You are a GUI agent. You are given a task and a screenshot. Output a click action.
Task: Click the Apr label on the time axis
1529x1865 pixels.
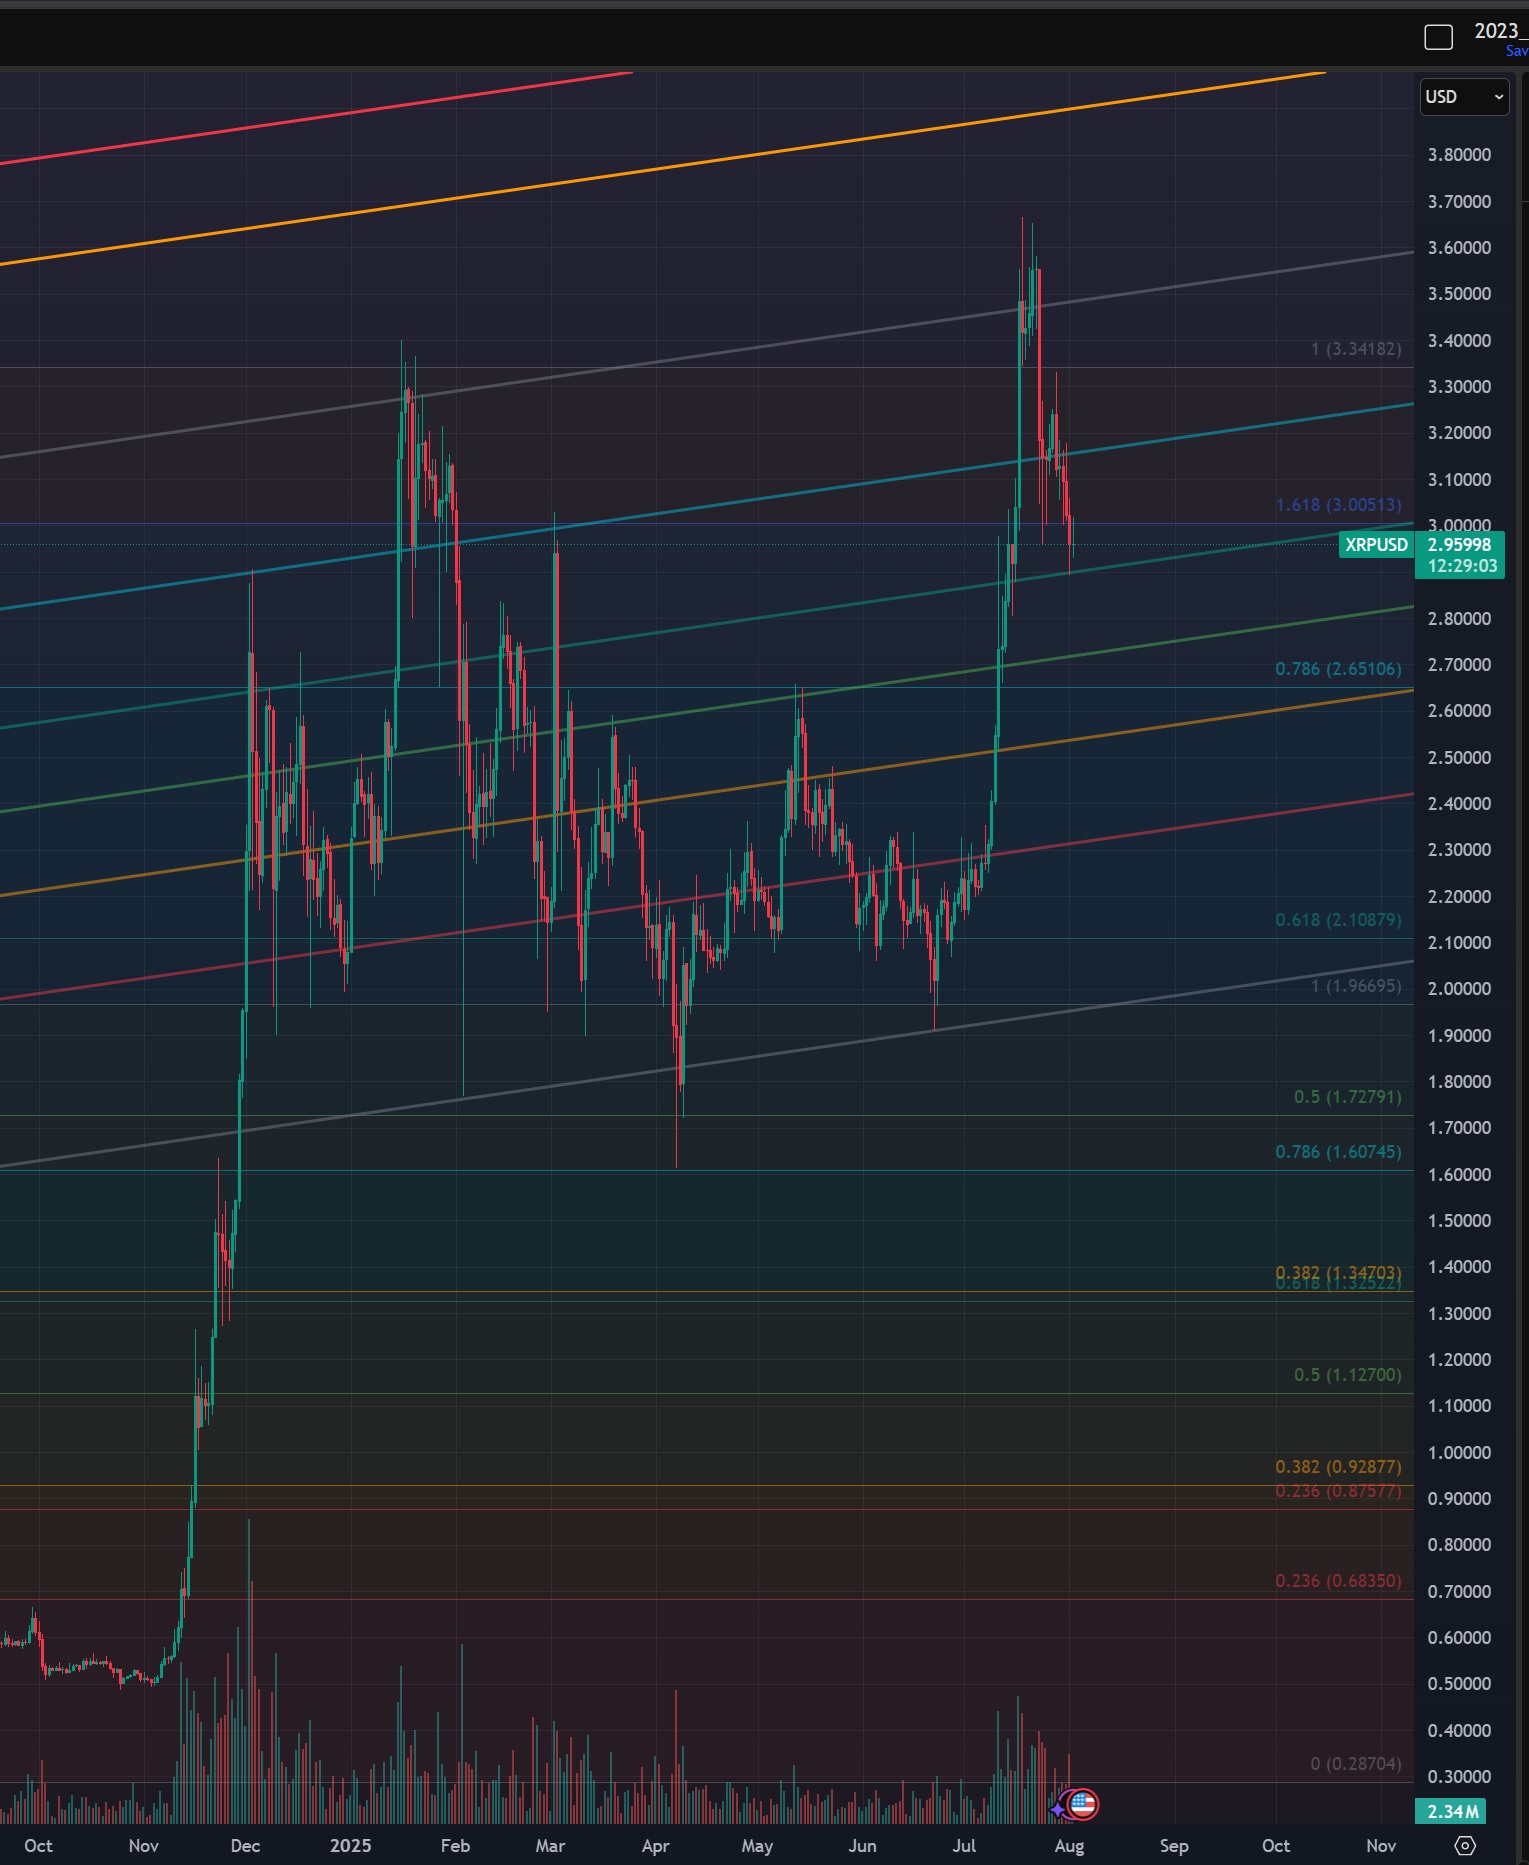(655, 1846)
